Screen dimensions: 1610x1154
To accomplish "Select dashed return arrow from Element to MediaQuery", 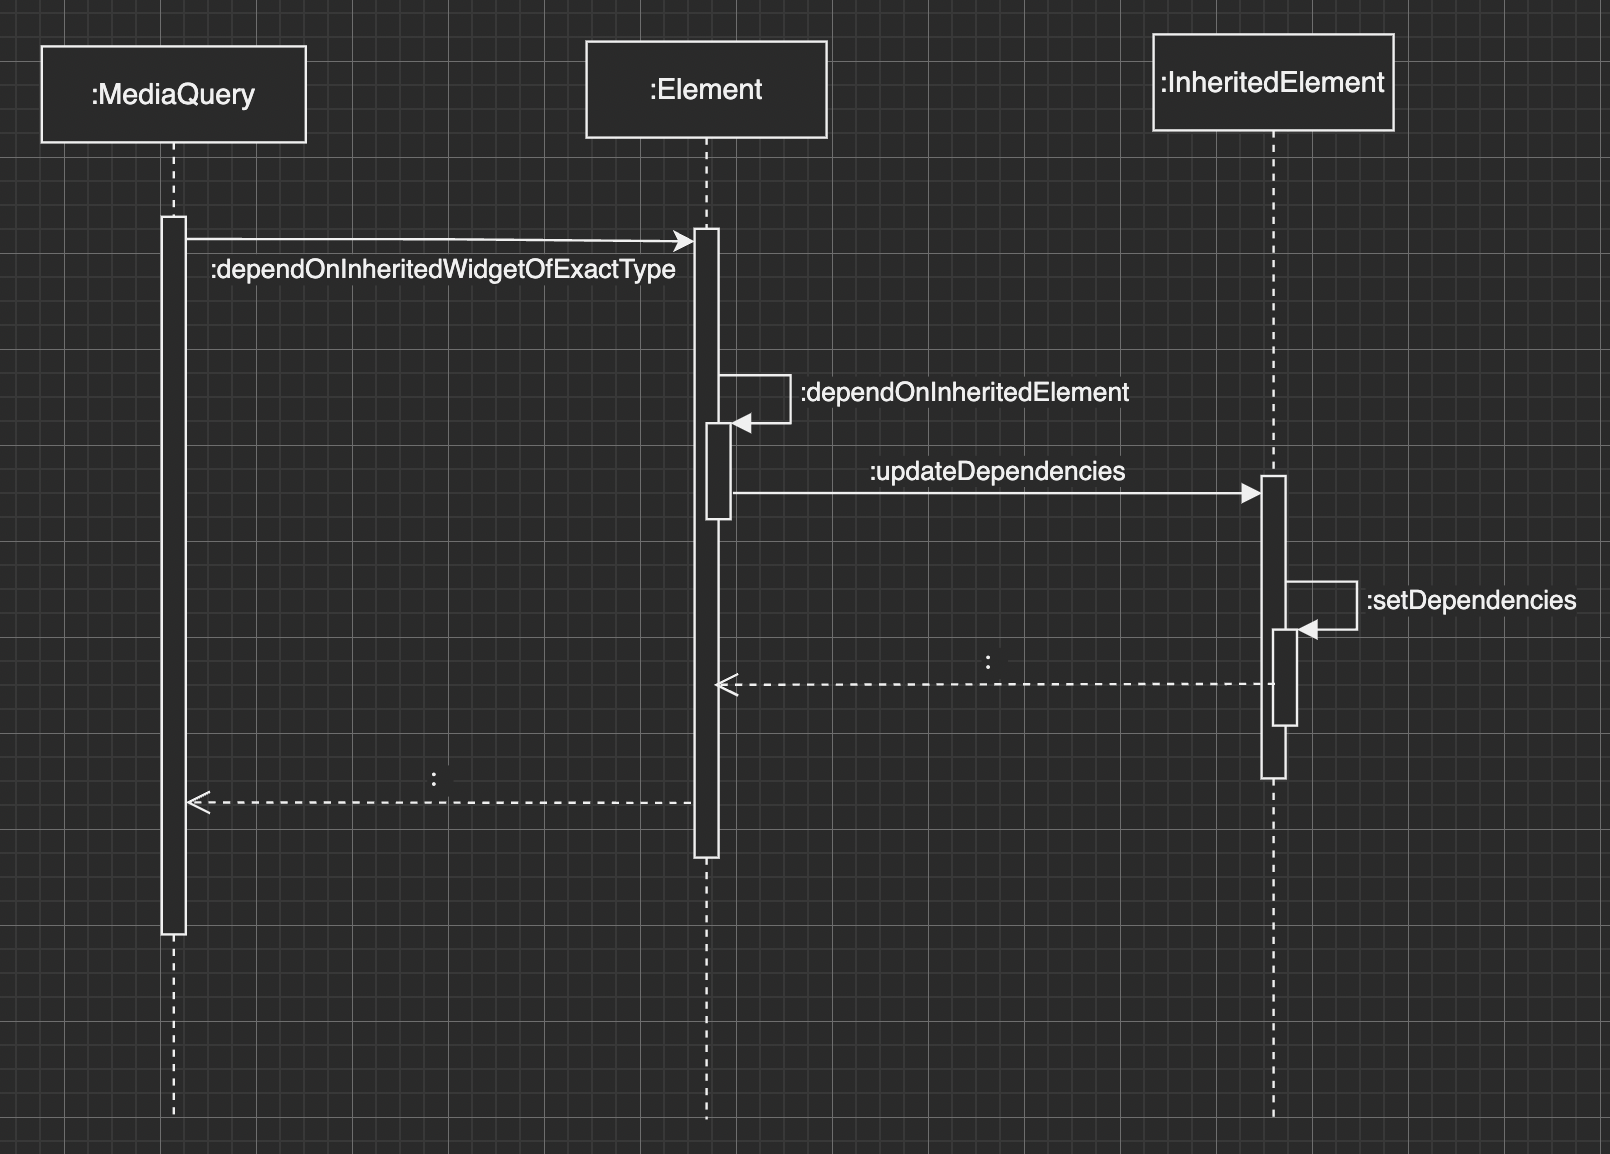I will point(440,802).
